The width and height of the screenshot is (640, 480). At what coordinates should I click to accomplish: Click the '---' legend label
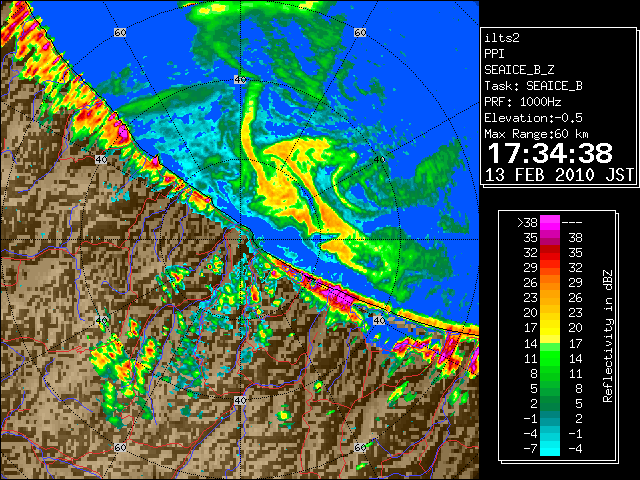click(x=572, y=223)
